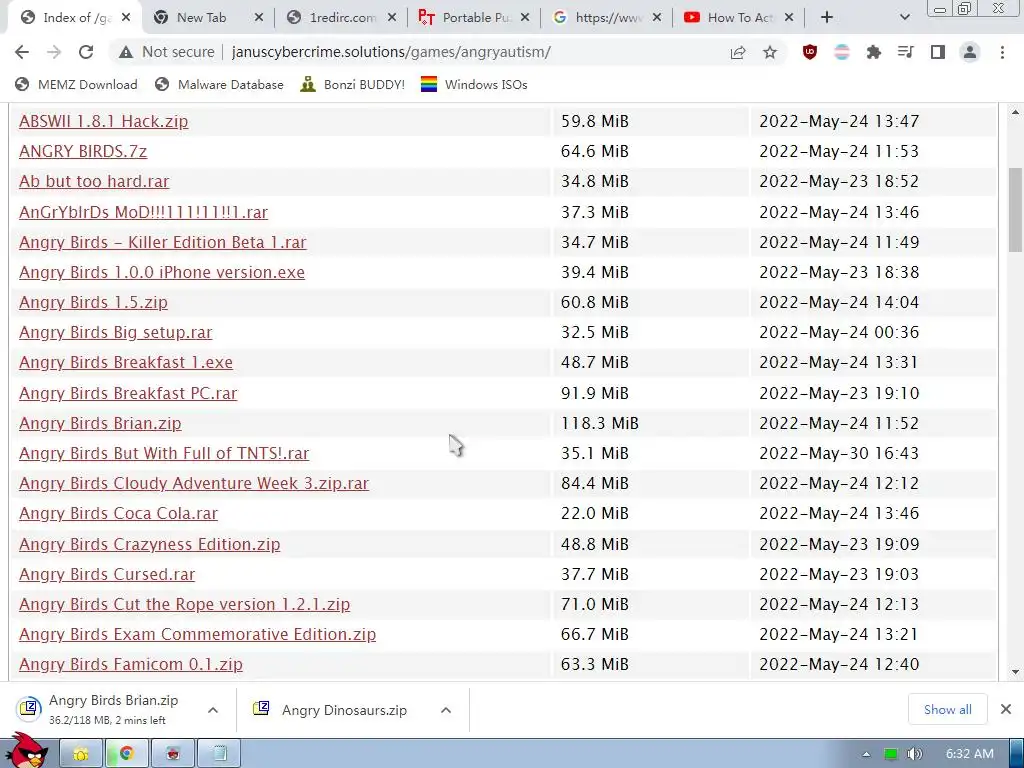Open a new tab with plus button

pos(827,18)
